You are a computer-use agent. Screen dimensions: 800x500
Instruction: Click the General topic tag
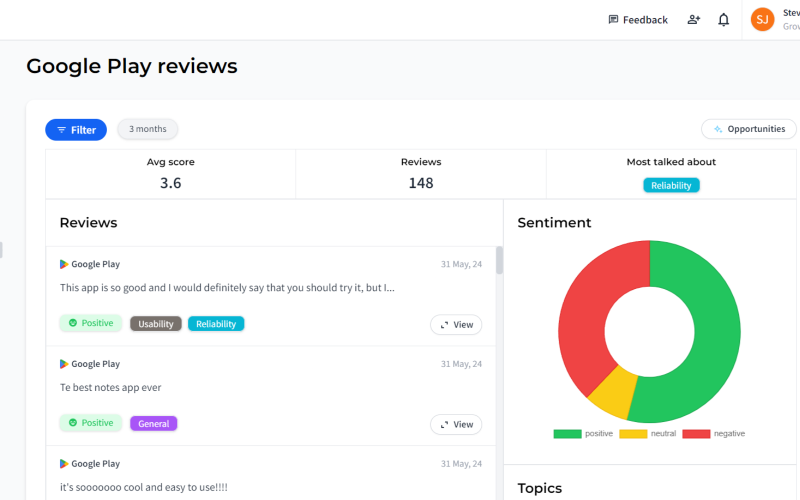click(154, 423)
